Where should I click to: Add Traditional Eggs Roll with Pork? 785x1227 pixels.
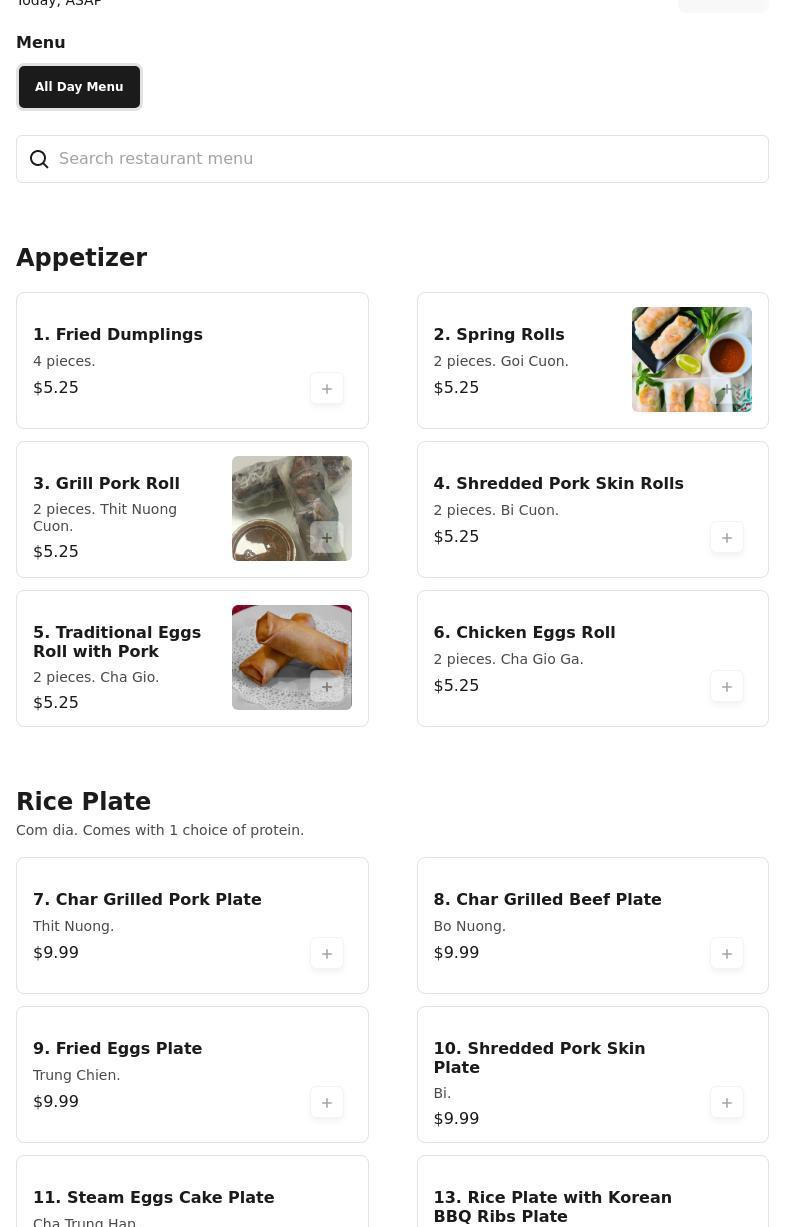pos(327,687)
